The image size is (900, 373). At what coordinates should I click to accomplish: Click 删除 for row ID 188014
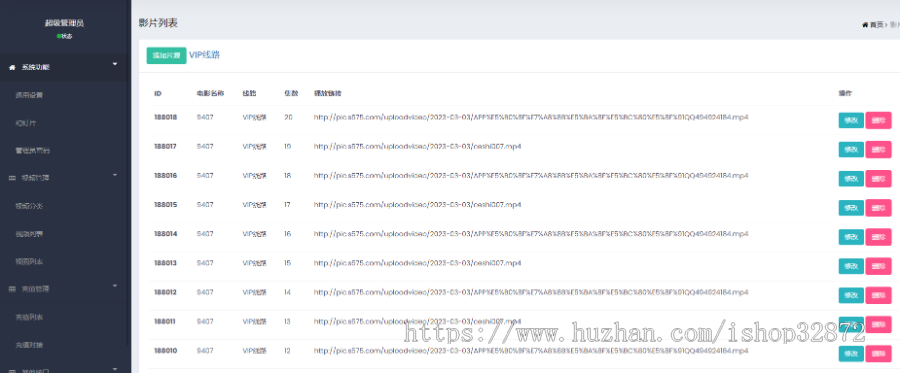[878, 237]
